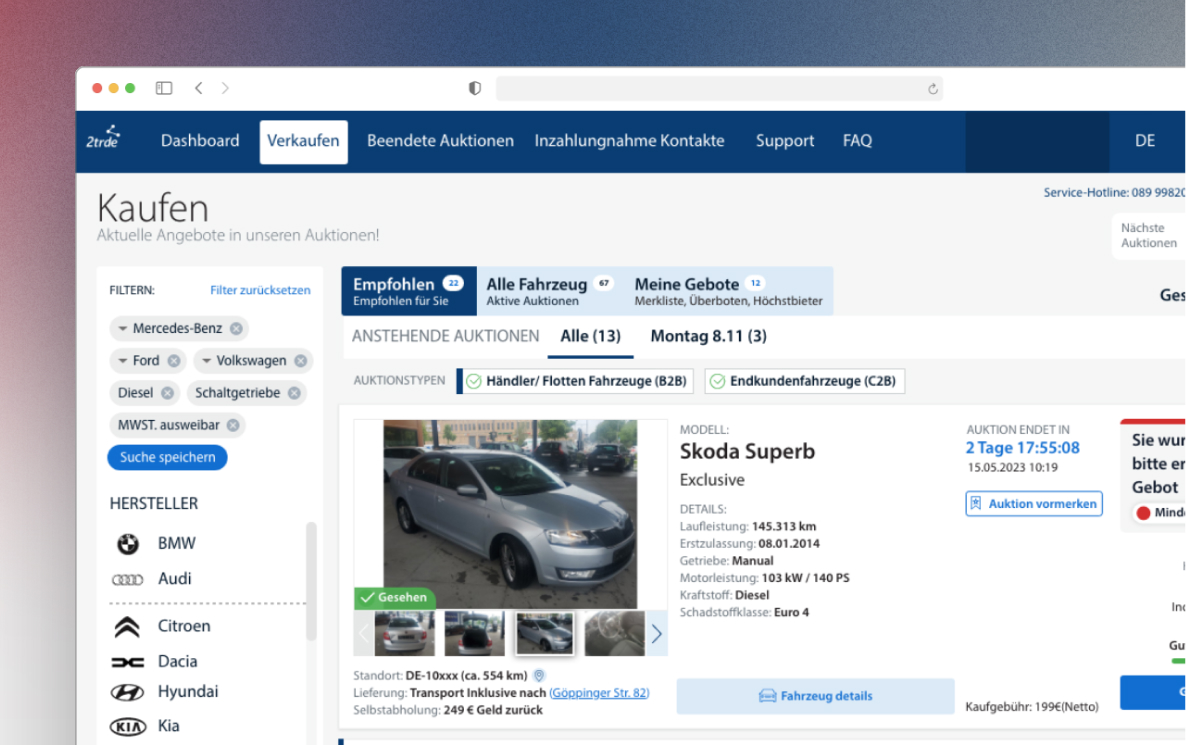Screen dimensions: 1186x745
Task: Click the location pin icon near Standort
Action: point(539,676)
